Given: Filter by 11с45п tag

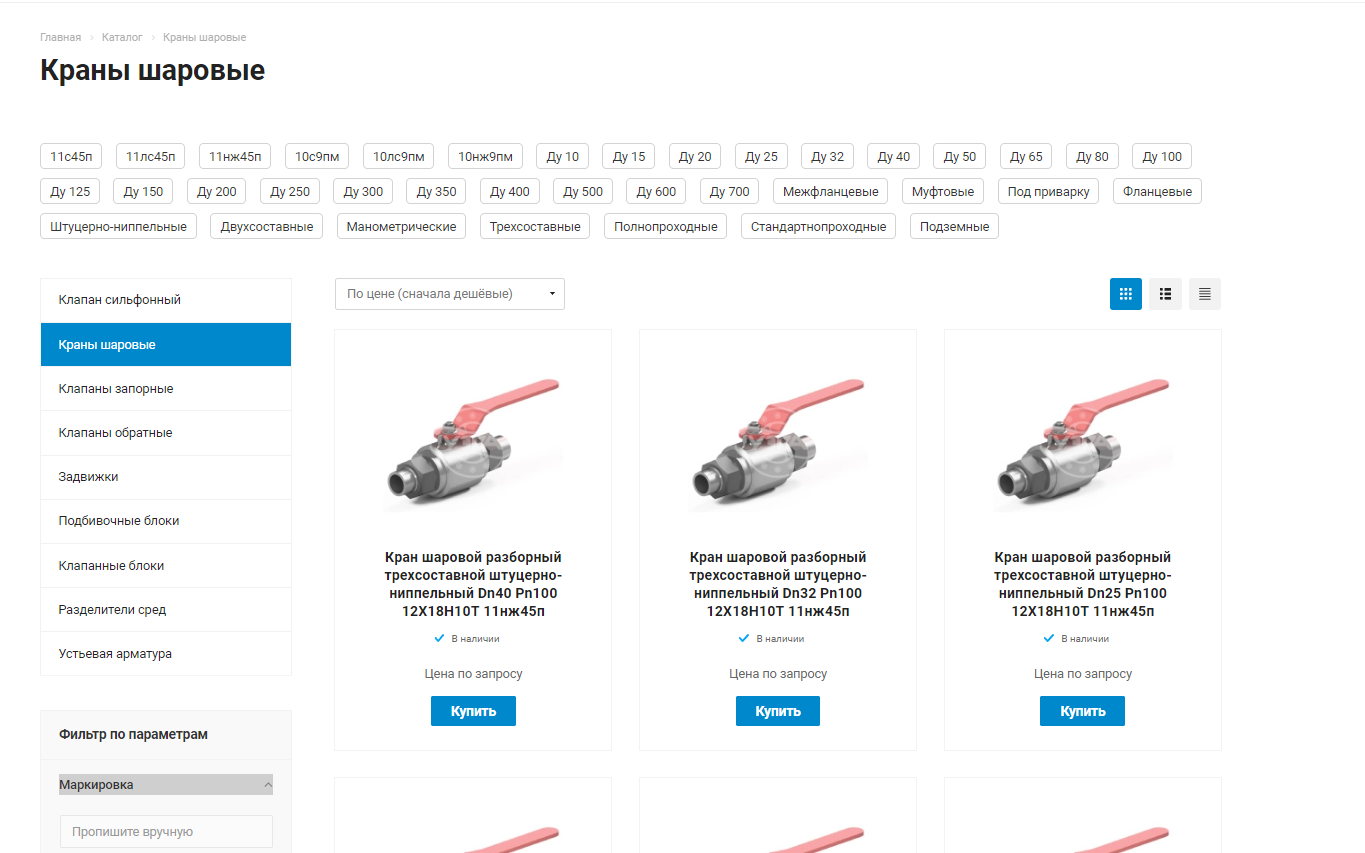Looking at the screenshot, I should click(71, 156).
